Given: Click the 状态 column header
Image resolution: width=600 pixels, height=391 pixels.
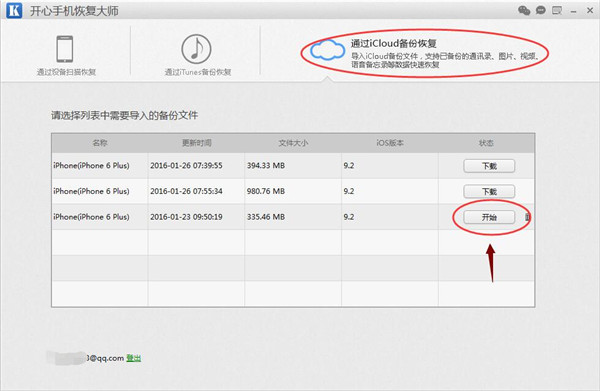Looking at the screenshot, I should tap(486, 143).
